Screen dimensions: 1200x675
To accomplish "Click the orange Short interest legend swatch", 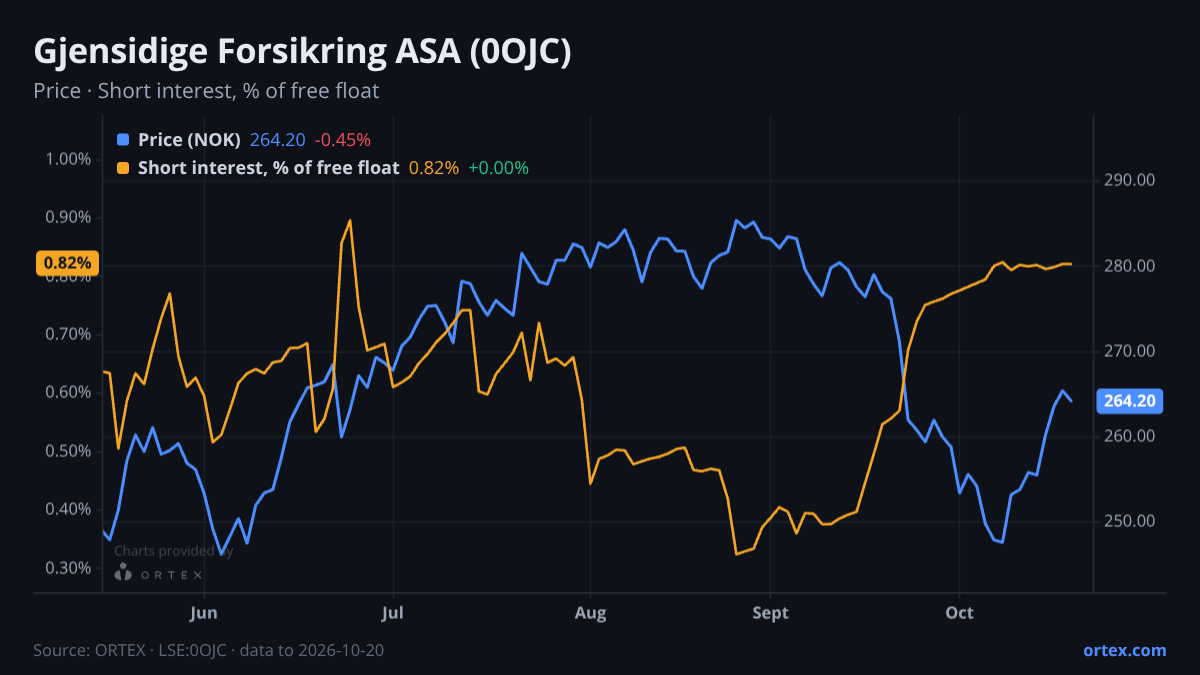I will tap(123, 168).
